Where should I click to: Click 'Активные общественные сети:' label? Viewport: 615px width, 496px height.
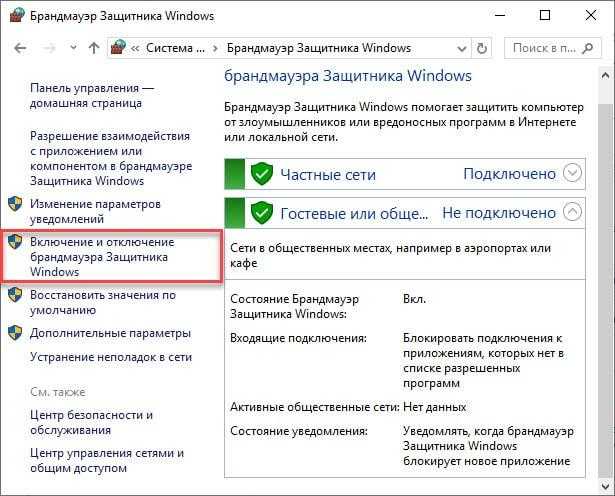pos(315,407)
